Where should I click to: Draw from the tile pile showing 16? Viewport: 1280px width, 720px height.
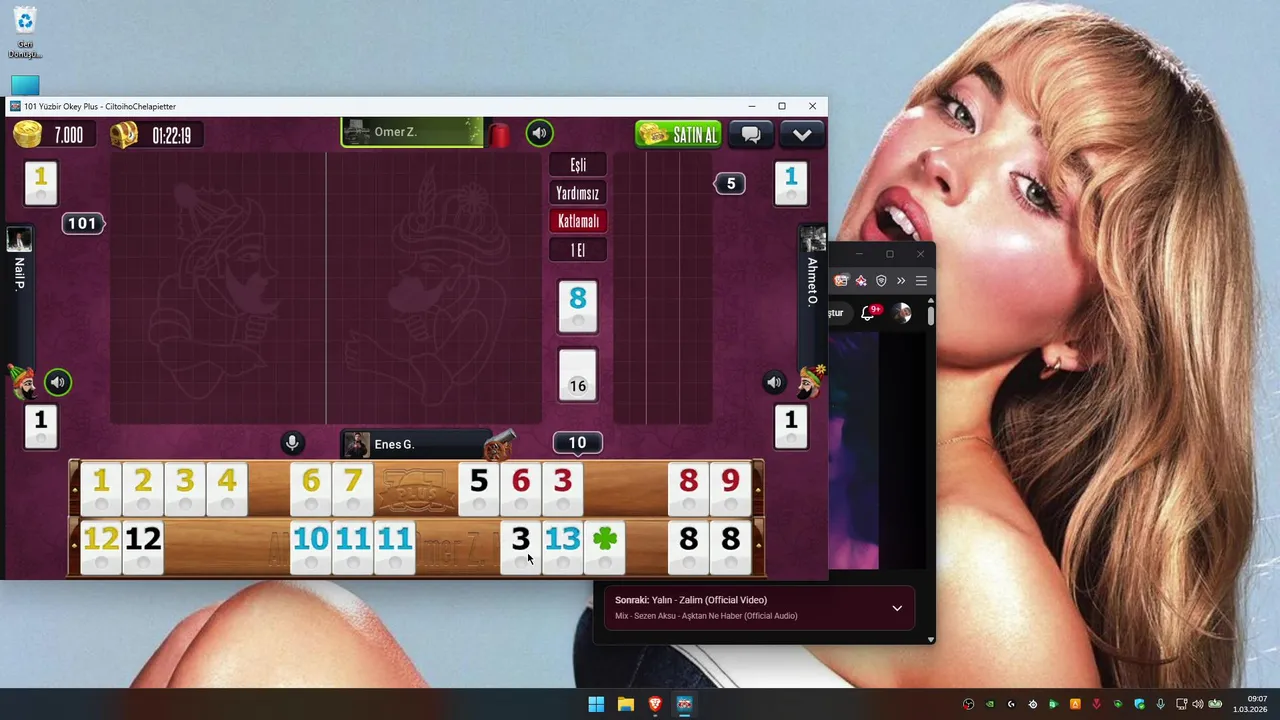click(x=578, y=375)
